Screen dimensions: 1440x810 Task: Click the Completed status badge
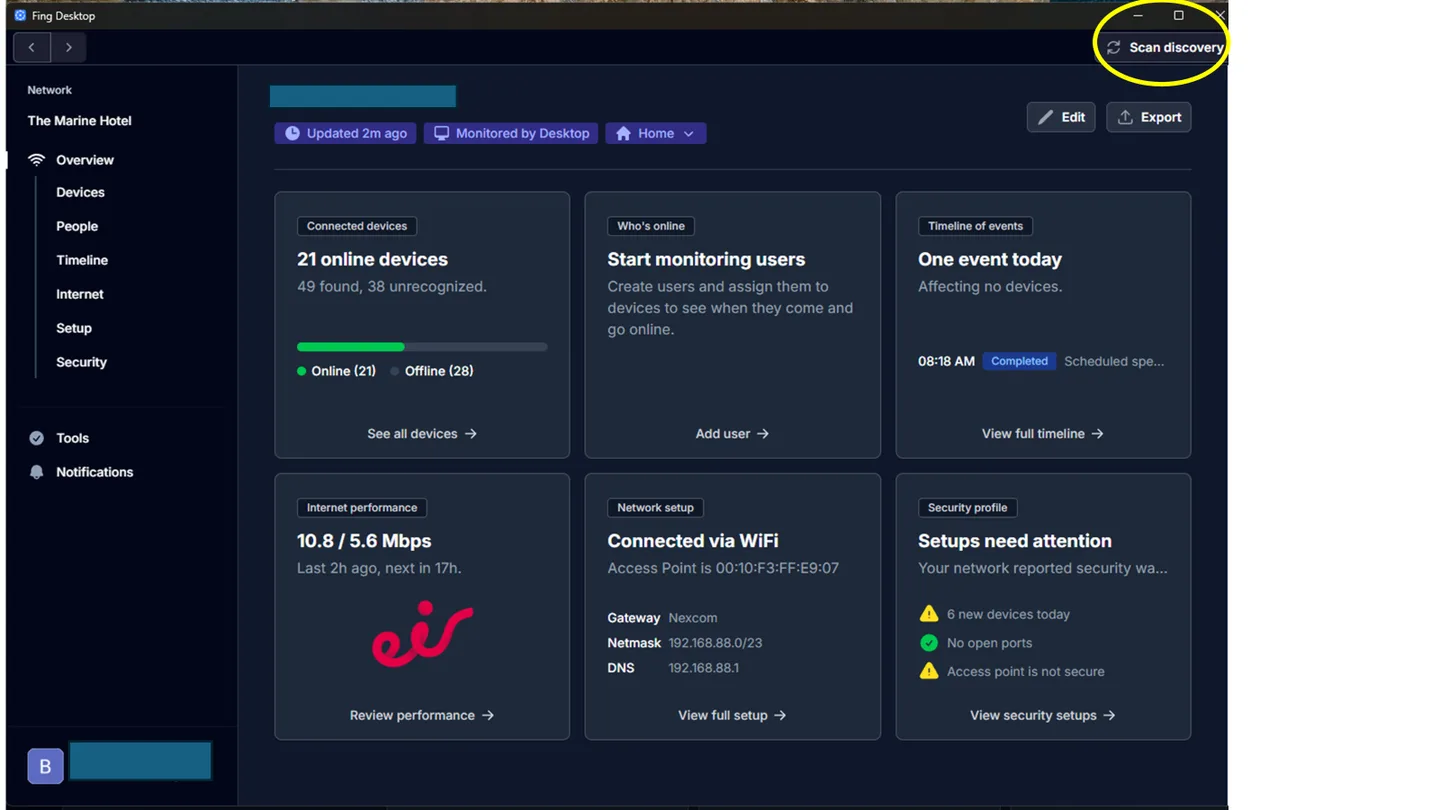(x=1019, y=361)
